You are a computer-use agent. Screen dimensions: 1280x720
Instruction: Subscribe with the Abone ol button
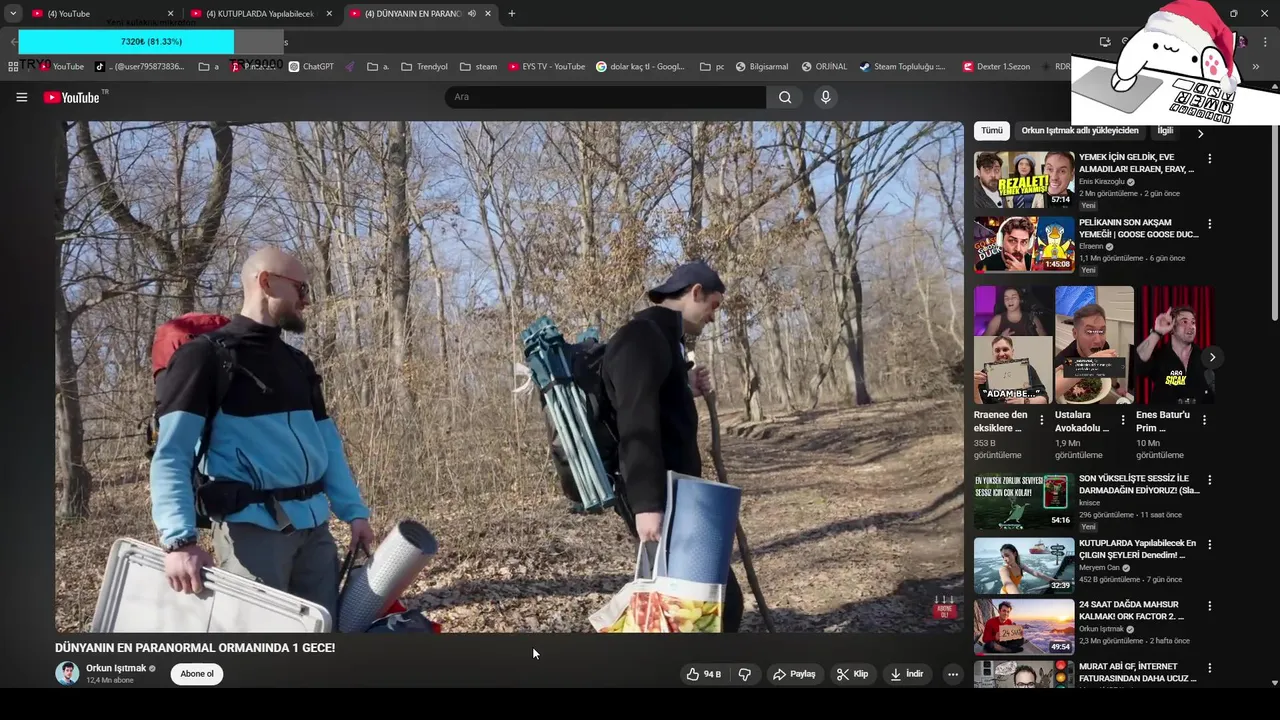pos(197,674)
